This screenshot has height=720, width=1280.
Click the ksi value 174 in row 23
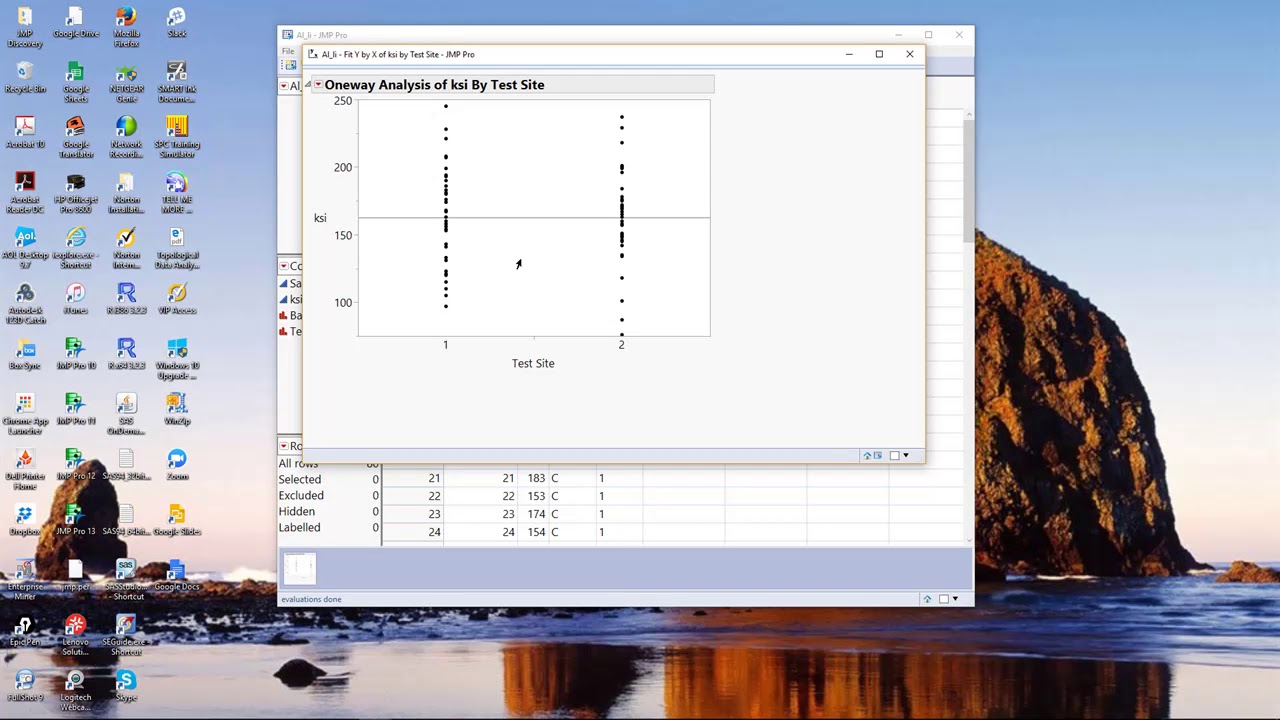coord(536,514)
